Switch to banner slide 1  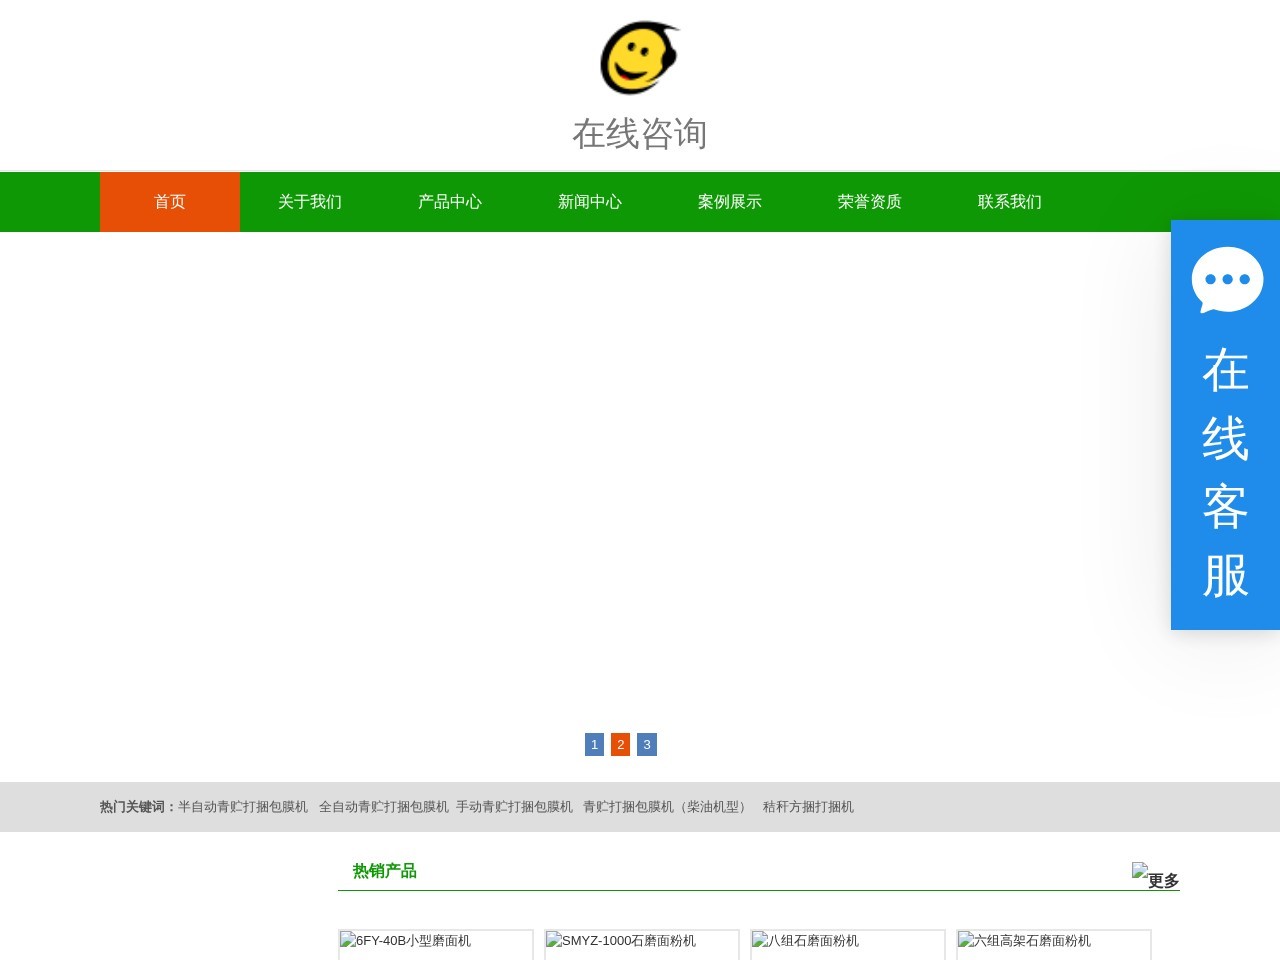click(x=594, y=744)
